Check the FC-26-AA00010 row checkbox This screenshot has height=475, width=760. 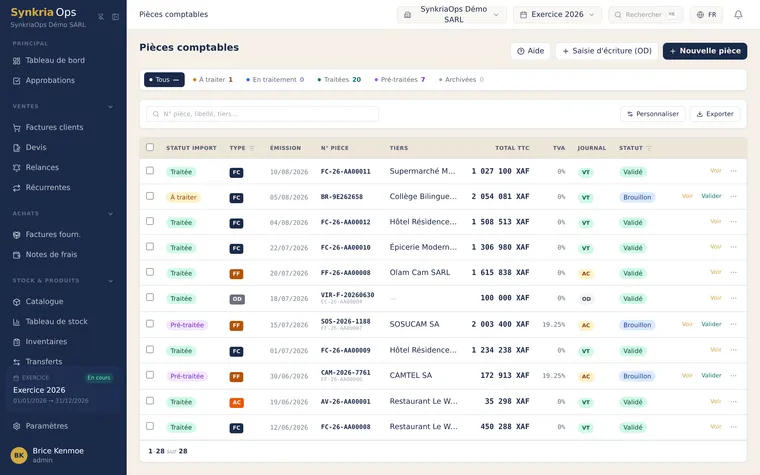(x=150, y=246)
